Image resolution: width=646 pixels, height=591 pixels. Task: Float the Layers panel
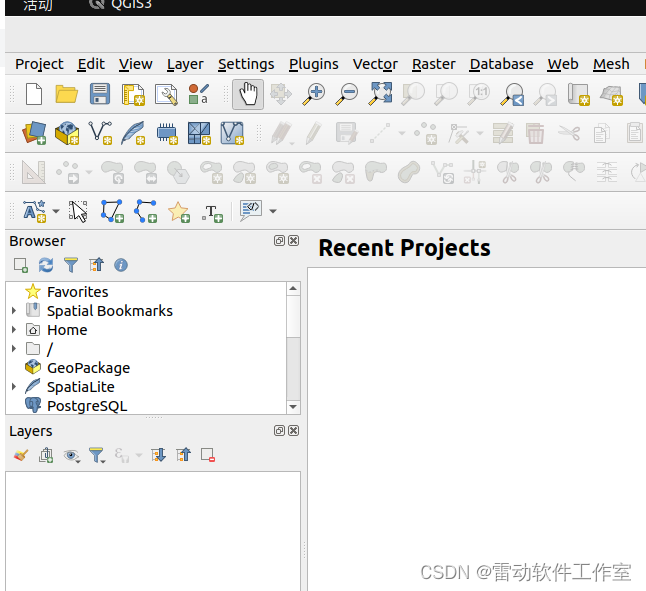pyautogui.click(x=279, y=431)
